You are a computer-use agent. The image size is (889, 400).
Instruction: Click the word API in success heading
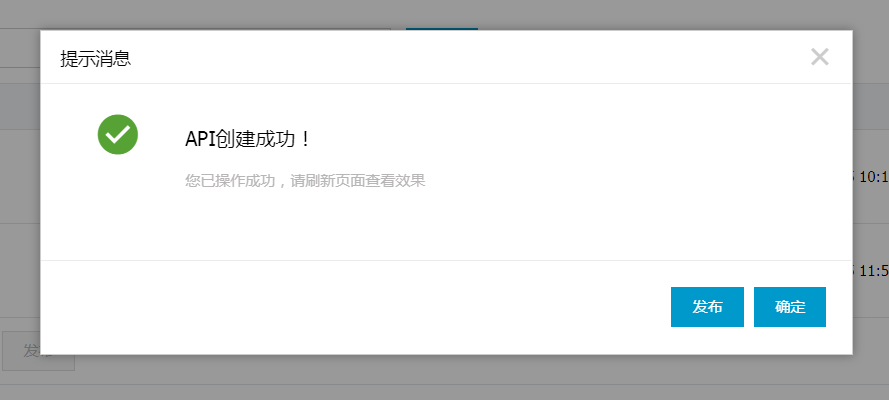coord(197,140)
